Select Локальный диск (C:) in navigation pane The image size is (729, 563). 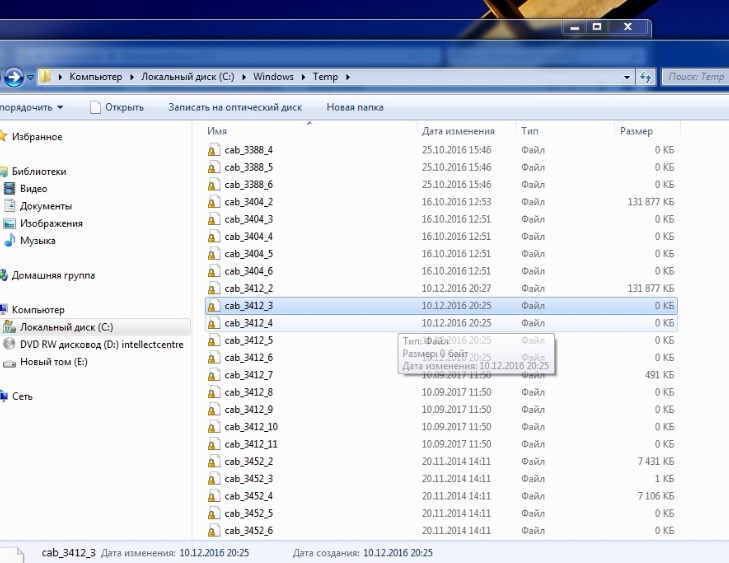click(x=66, y=327)
